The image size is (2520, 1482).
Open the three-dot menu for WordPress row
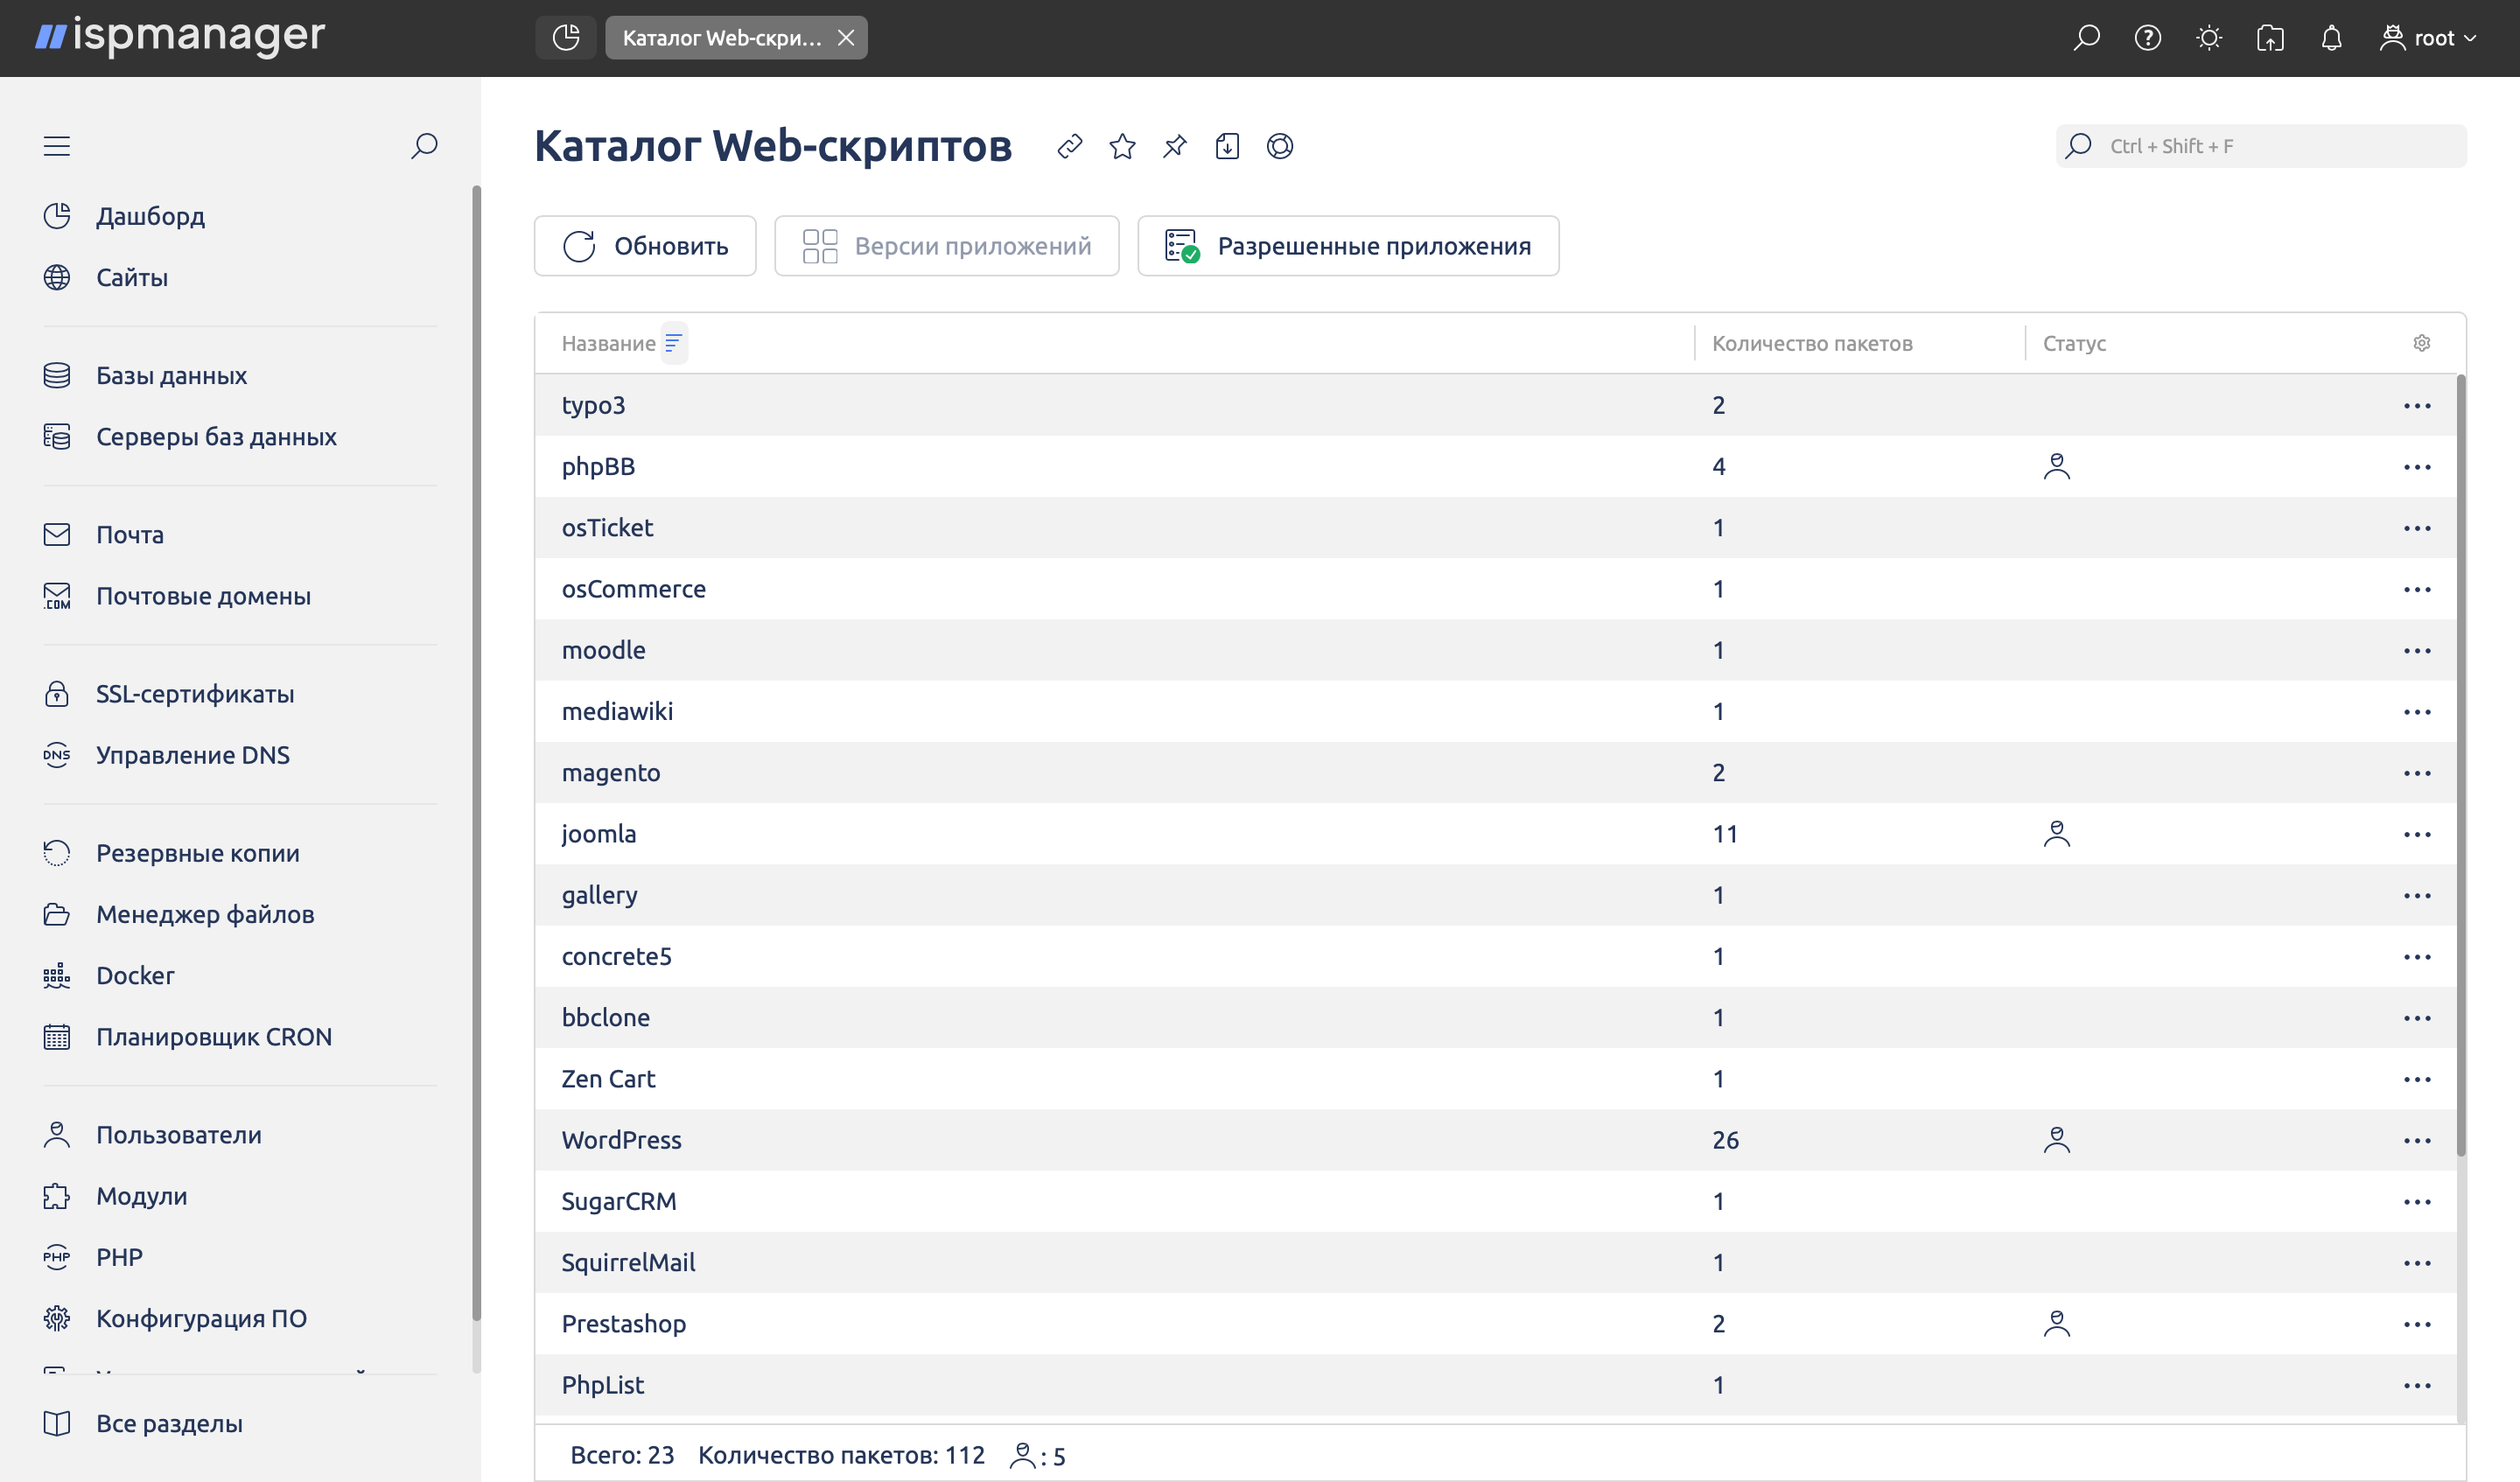click(x=2416, y=1141)
